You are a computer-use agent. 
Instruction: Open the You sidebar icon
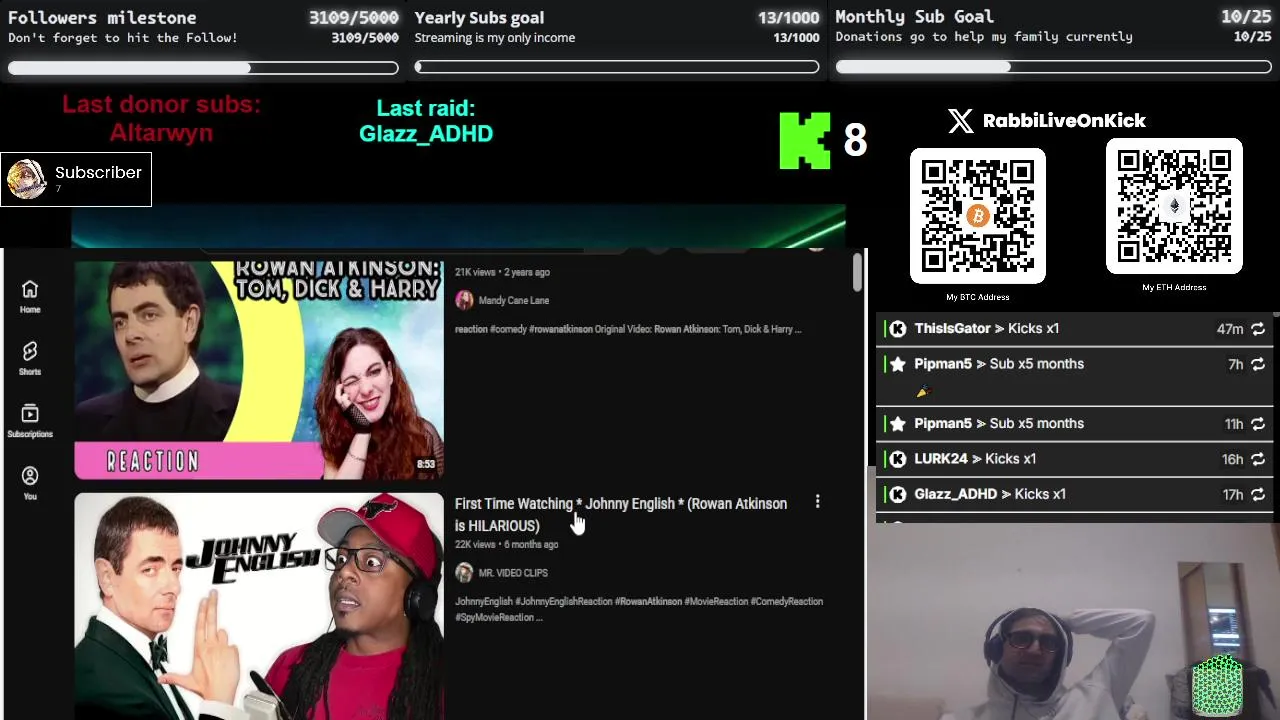click(x=30, y=482)
